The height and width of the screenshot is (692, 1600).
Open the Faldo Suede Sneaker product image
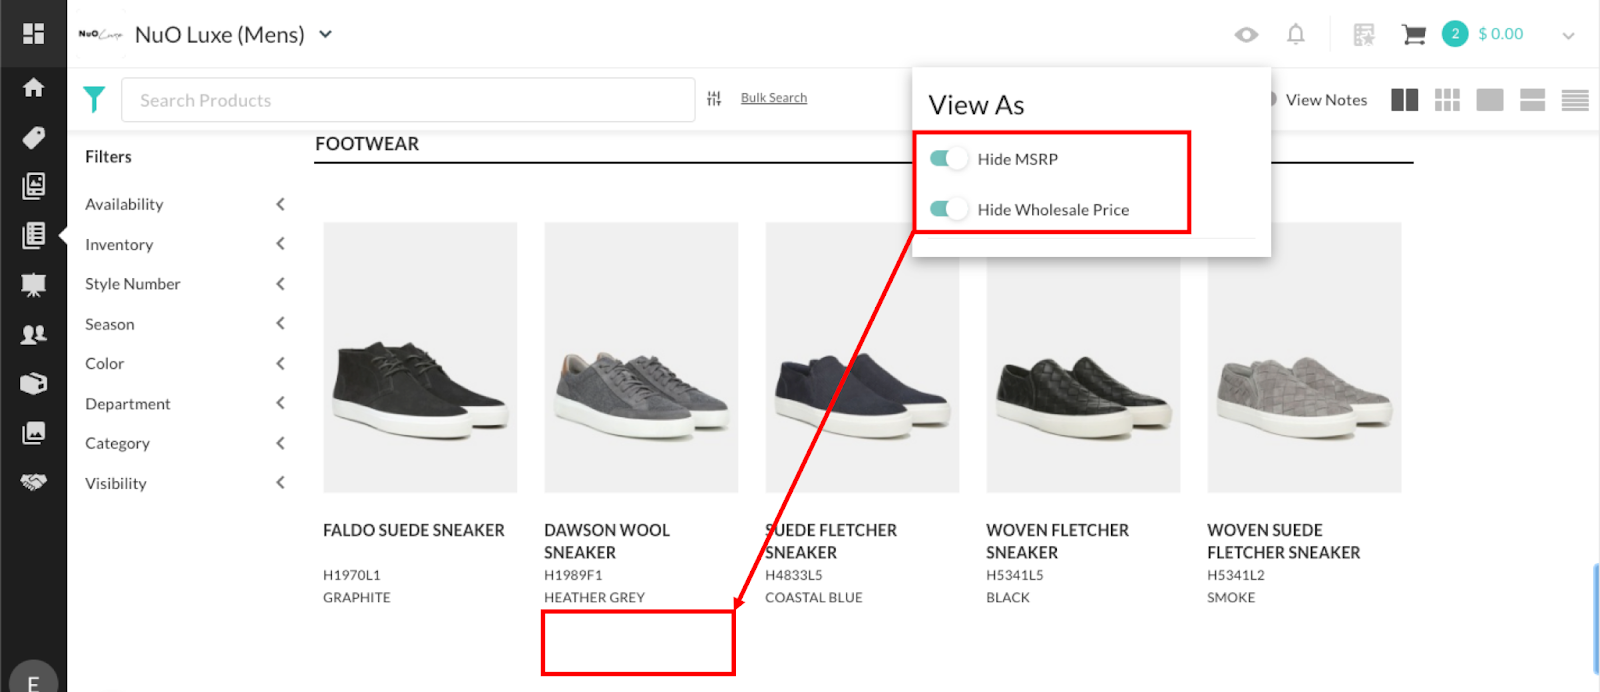420,357
